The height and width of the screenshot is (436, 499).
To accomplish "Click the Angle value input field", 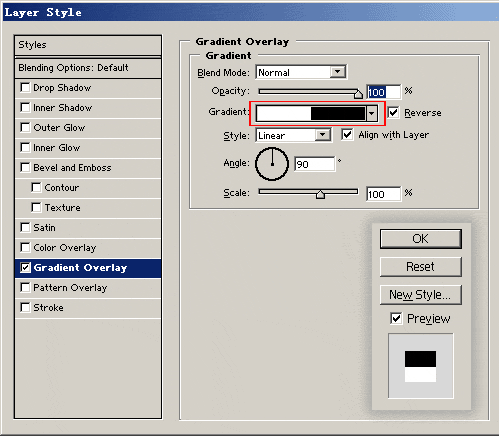I will pyautogui.click(x=315, y=164).
